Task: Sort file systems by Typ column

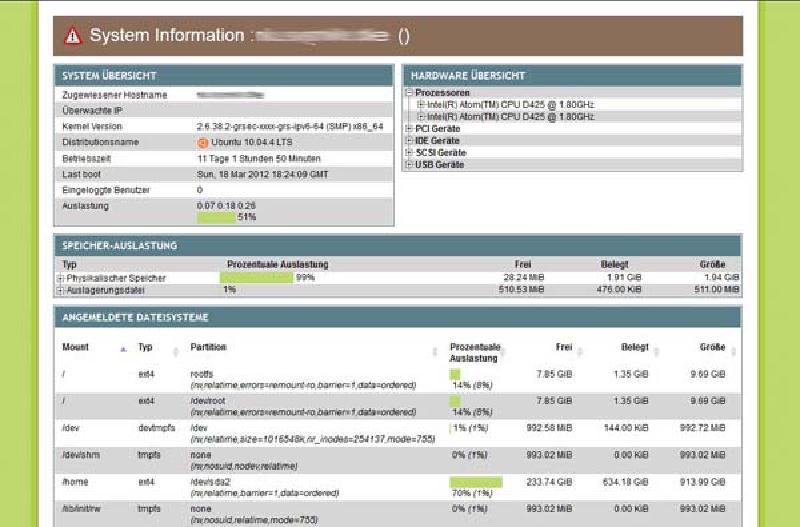Action: click(145, 348)
